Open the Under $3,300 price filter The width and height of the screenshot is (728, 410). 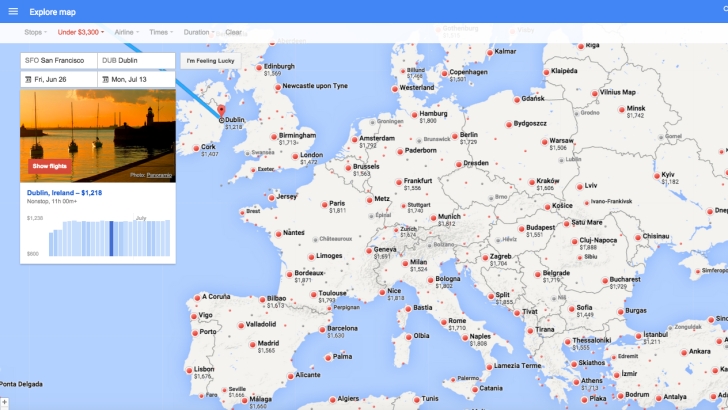(x=81, y=32)
